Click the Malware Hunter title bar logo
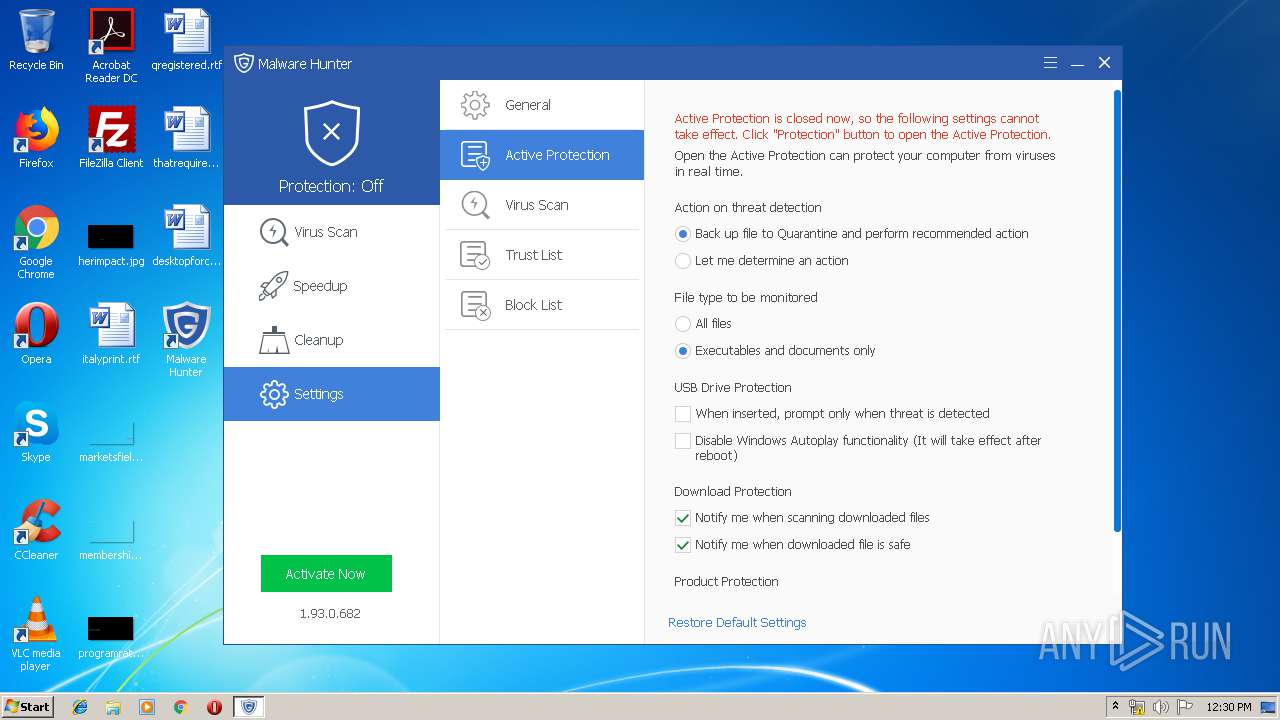 click(244, 63)
